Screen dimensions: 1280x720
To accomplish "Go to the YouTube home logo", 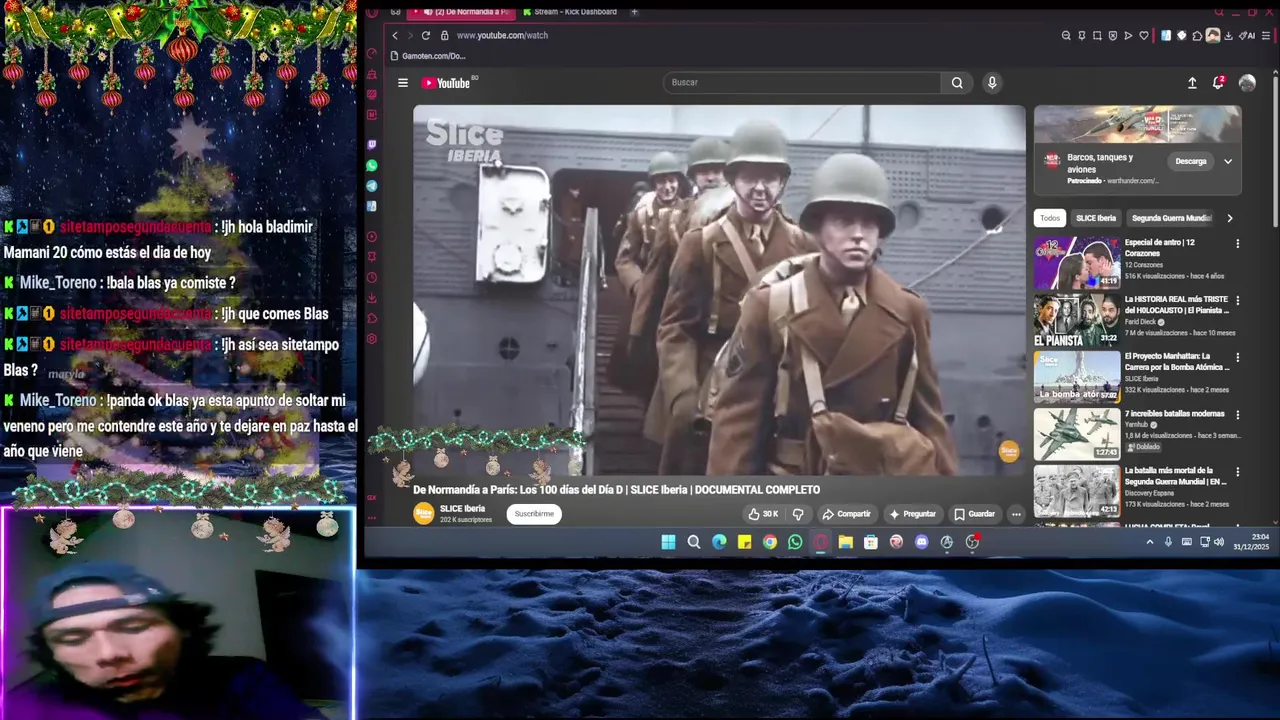I will tap(448, 83).
